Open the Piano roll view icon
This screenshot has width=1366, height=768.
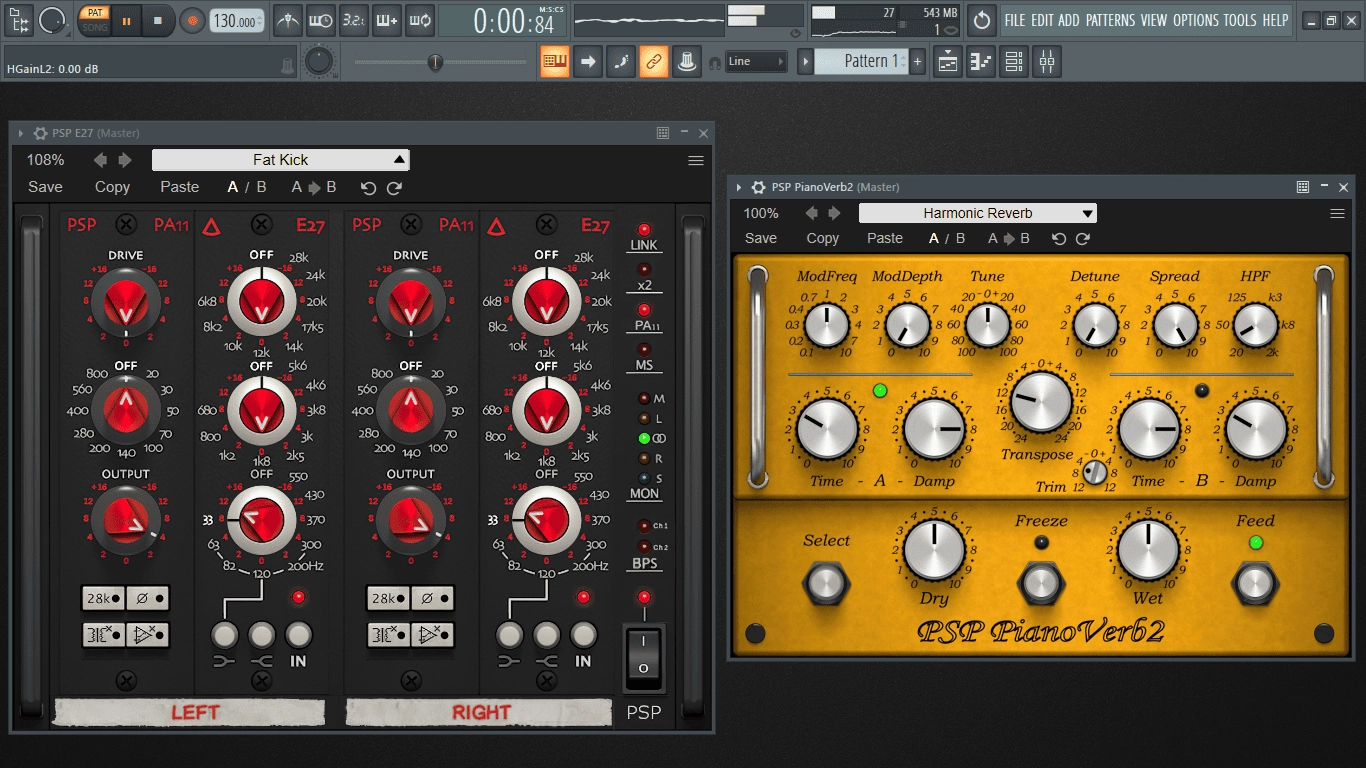tap(981, 62)
